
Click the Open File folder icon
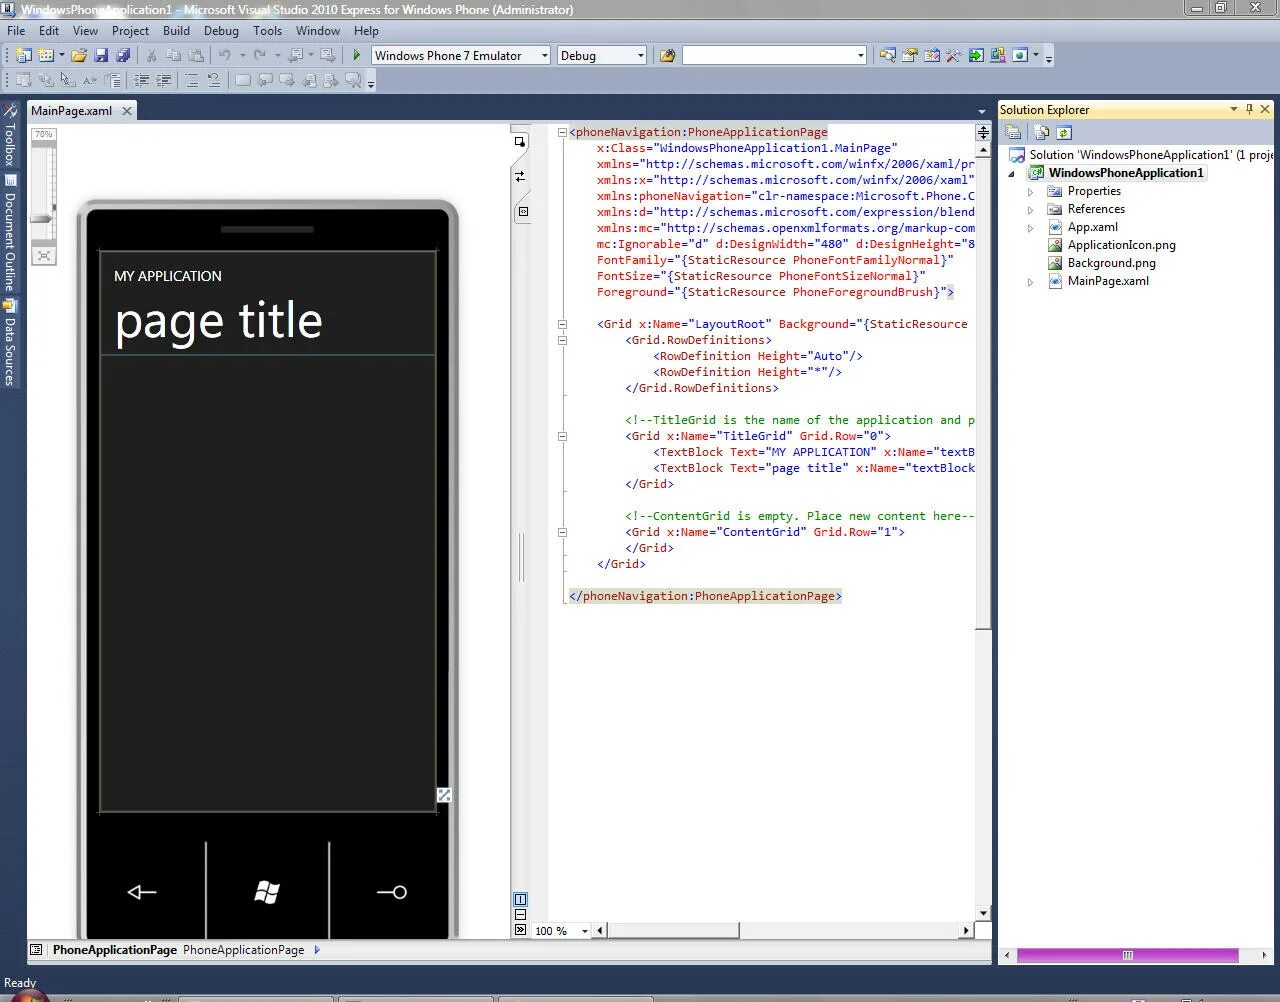tap(79, 56)
